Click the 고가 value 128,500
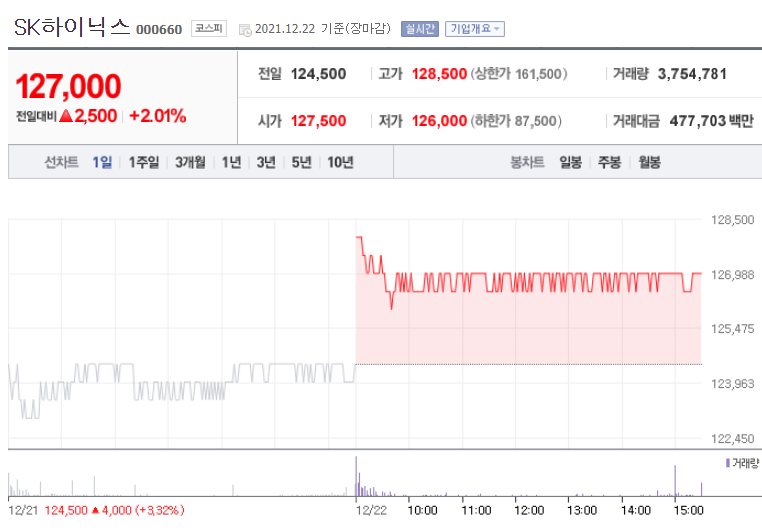Viewport: 762px width, 530px height. (439, 74)
